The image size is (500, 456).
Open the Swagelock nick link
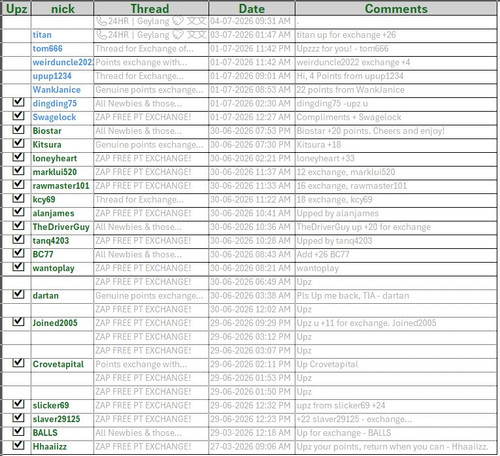(54, 117)
